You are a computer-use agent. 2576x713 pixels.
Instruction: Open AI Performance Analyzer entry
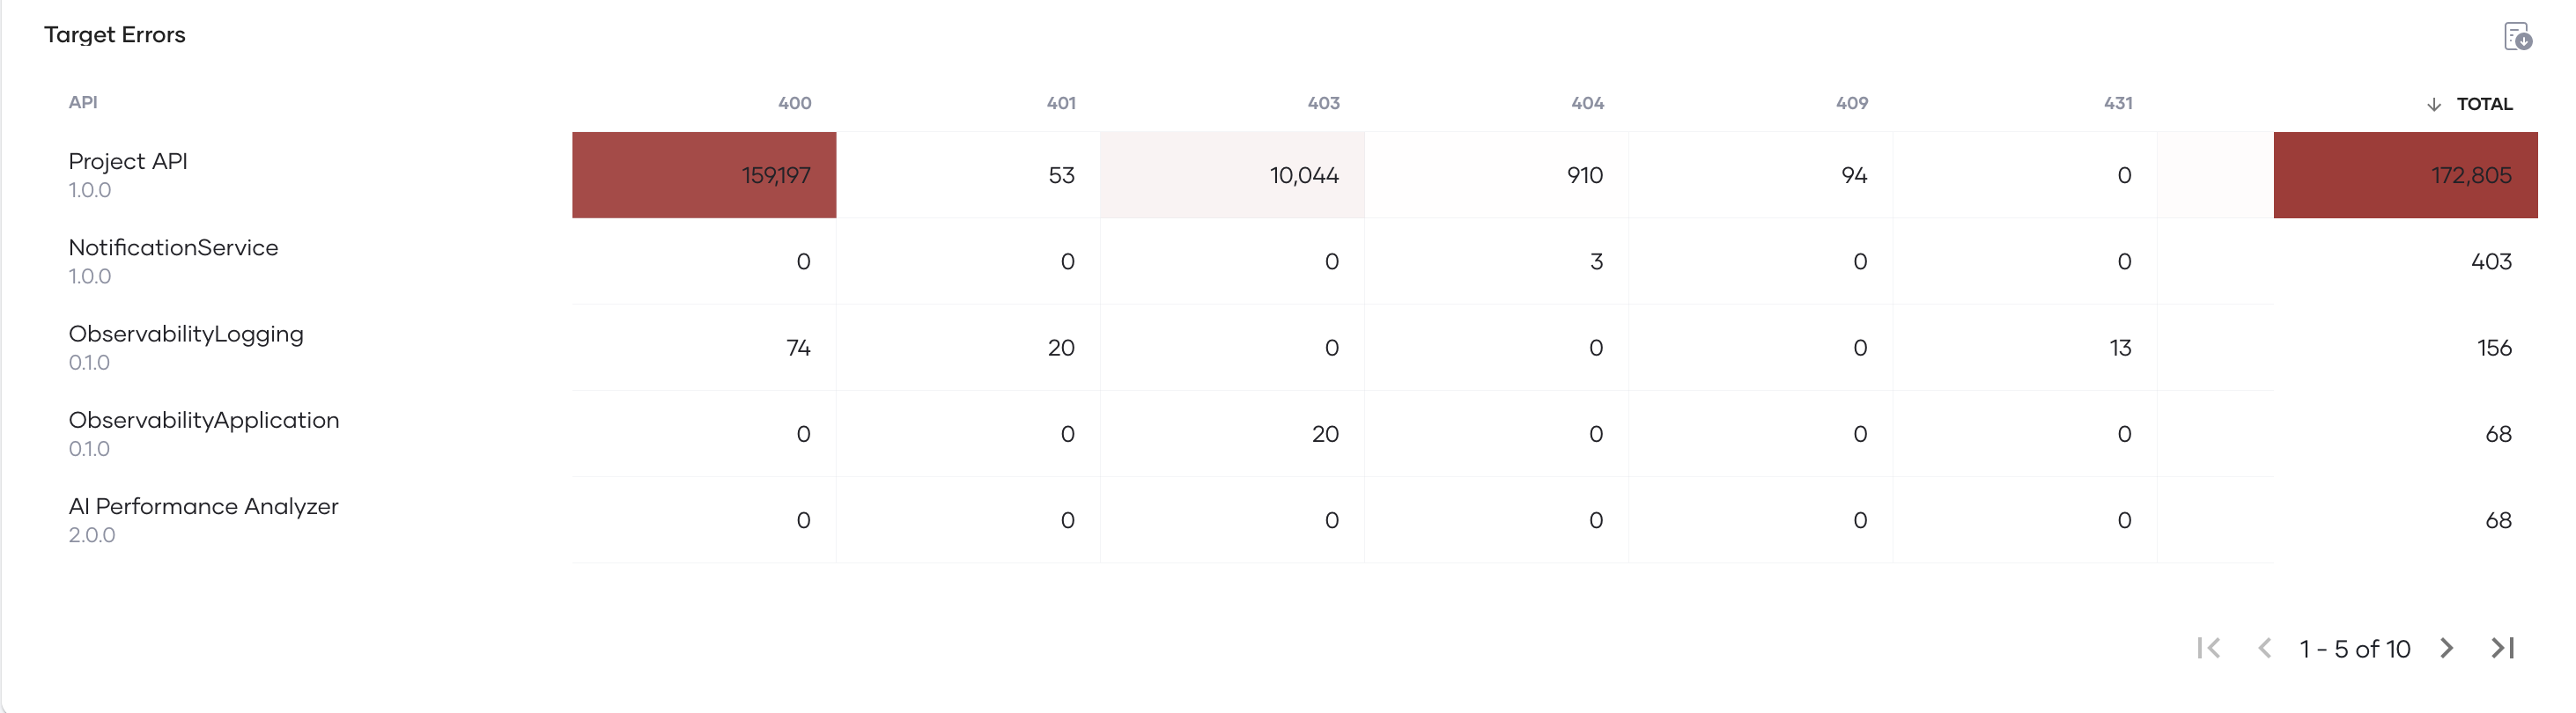coord(203,506)
